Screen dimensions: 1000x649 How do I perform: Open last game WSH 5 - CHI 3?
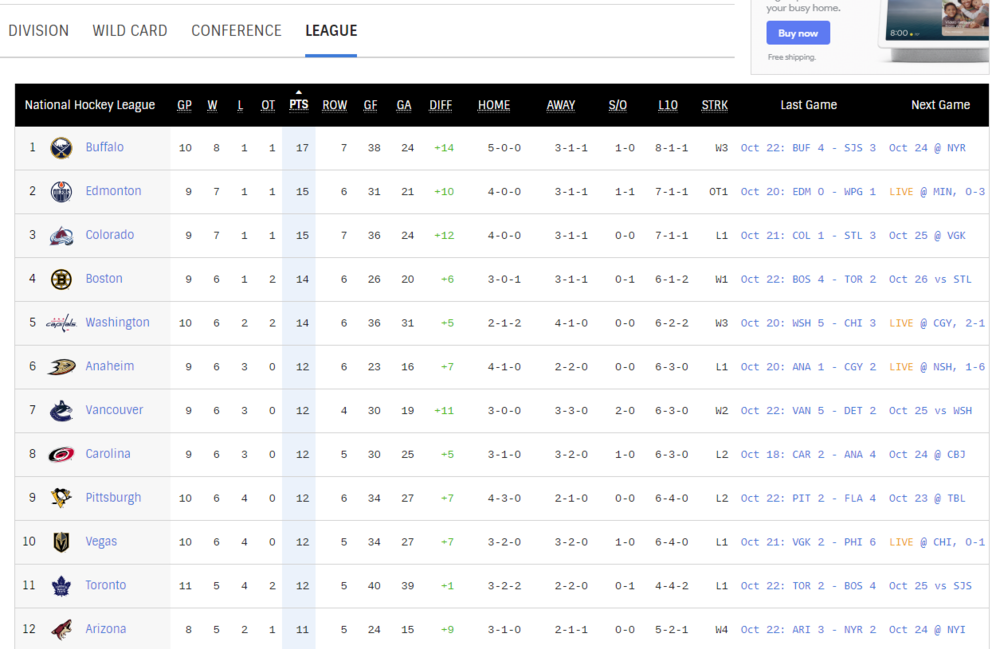(808, 323)
